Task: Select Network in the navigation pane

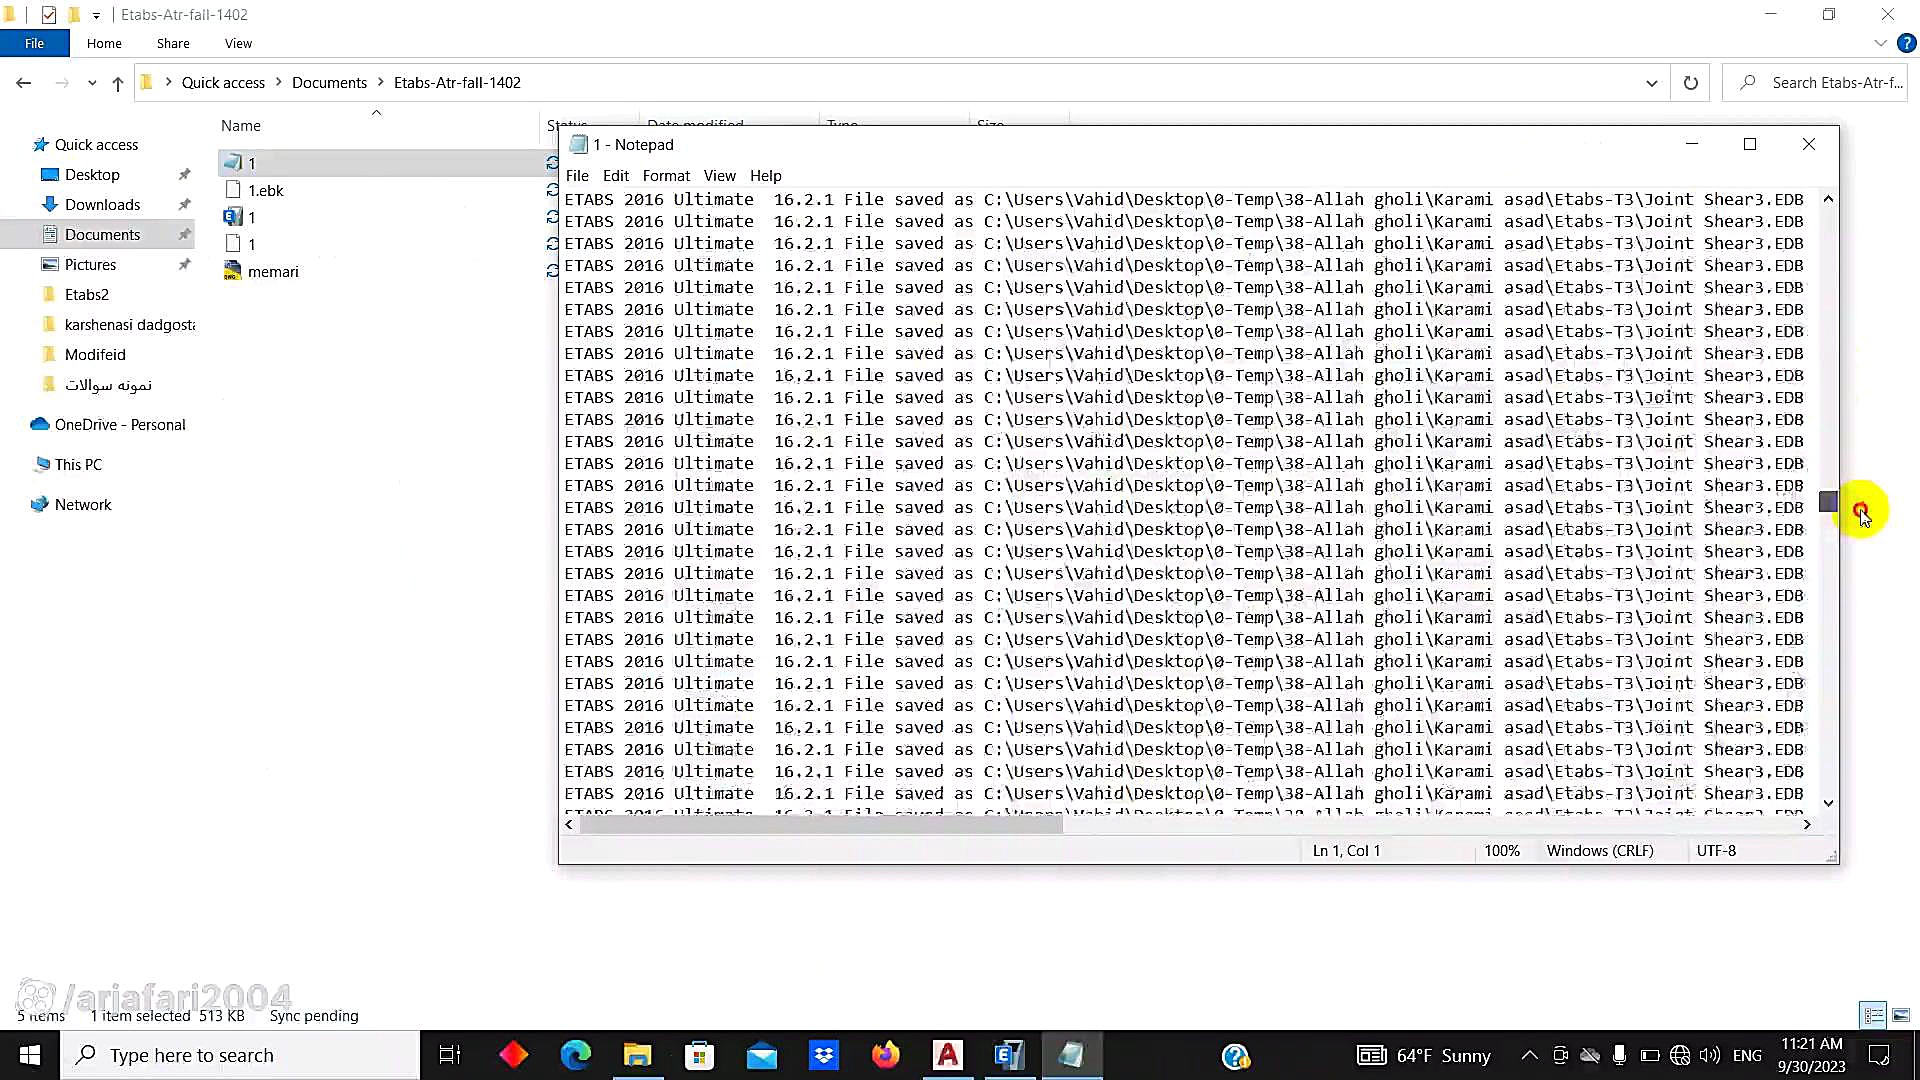Action: pos(83,505)
